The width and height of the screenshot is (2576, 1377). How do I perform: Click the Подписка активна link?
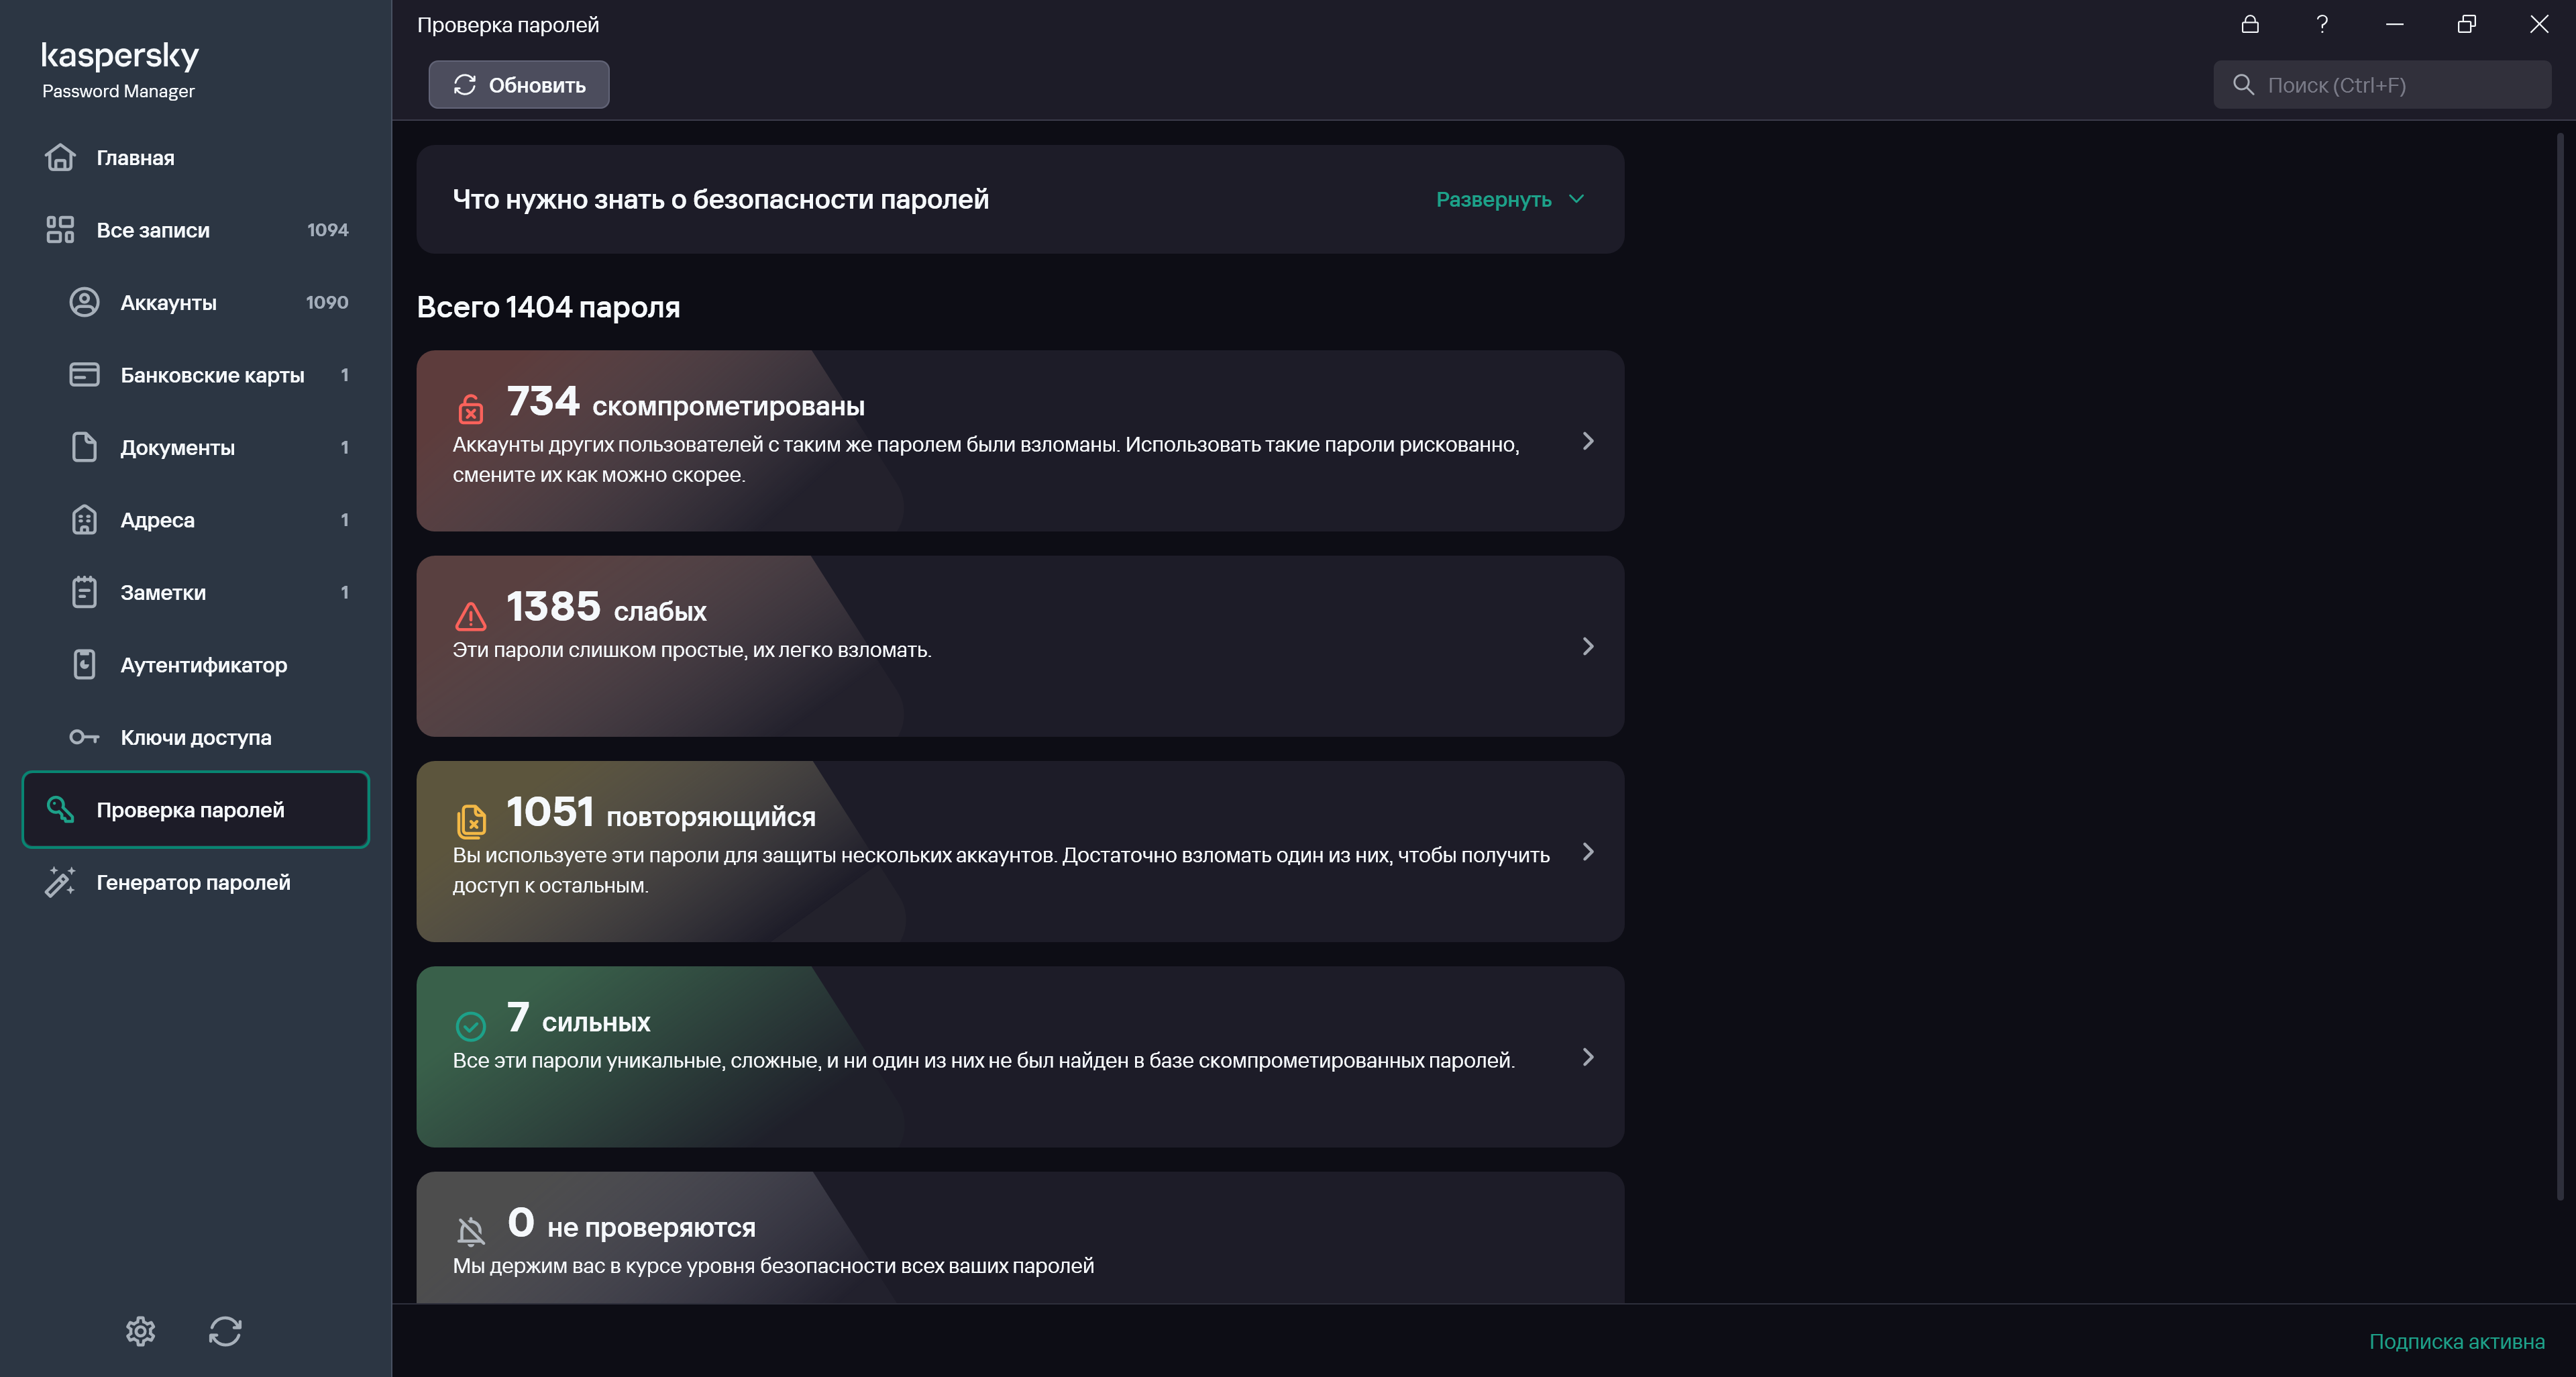(x=2456, y=1341)
